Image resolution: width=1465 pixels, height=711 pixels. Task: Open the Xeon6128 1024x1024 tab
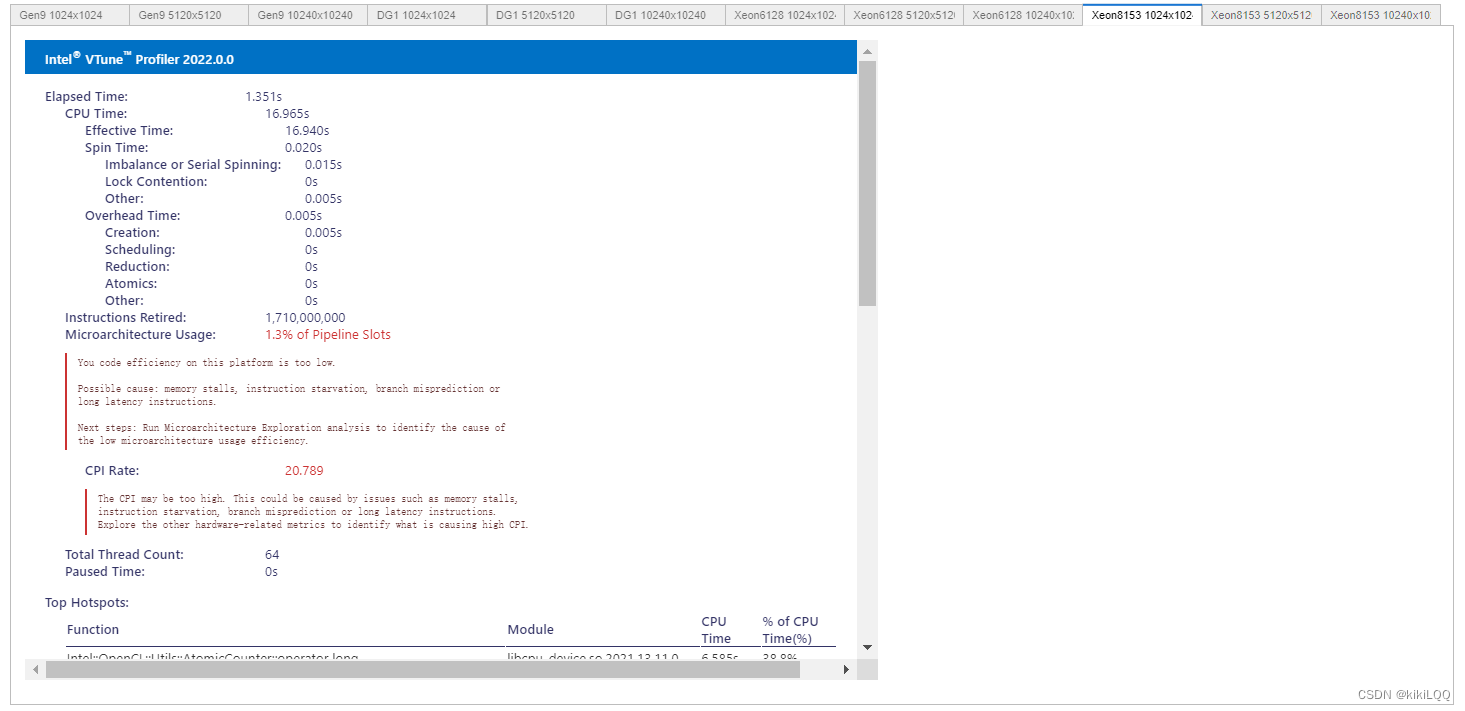point(785,15)
